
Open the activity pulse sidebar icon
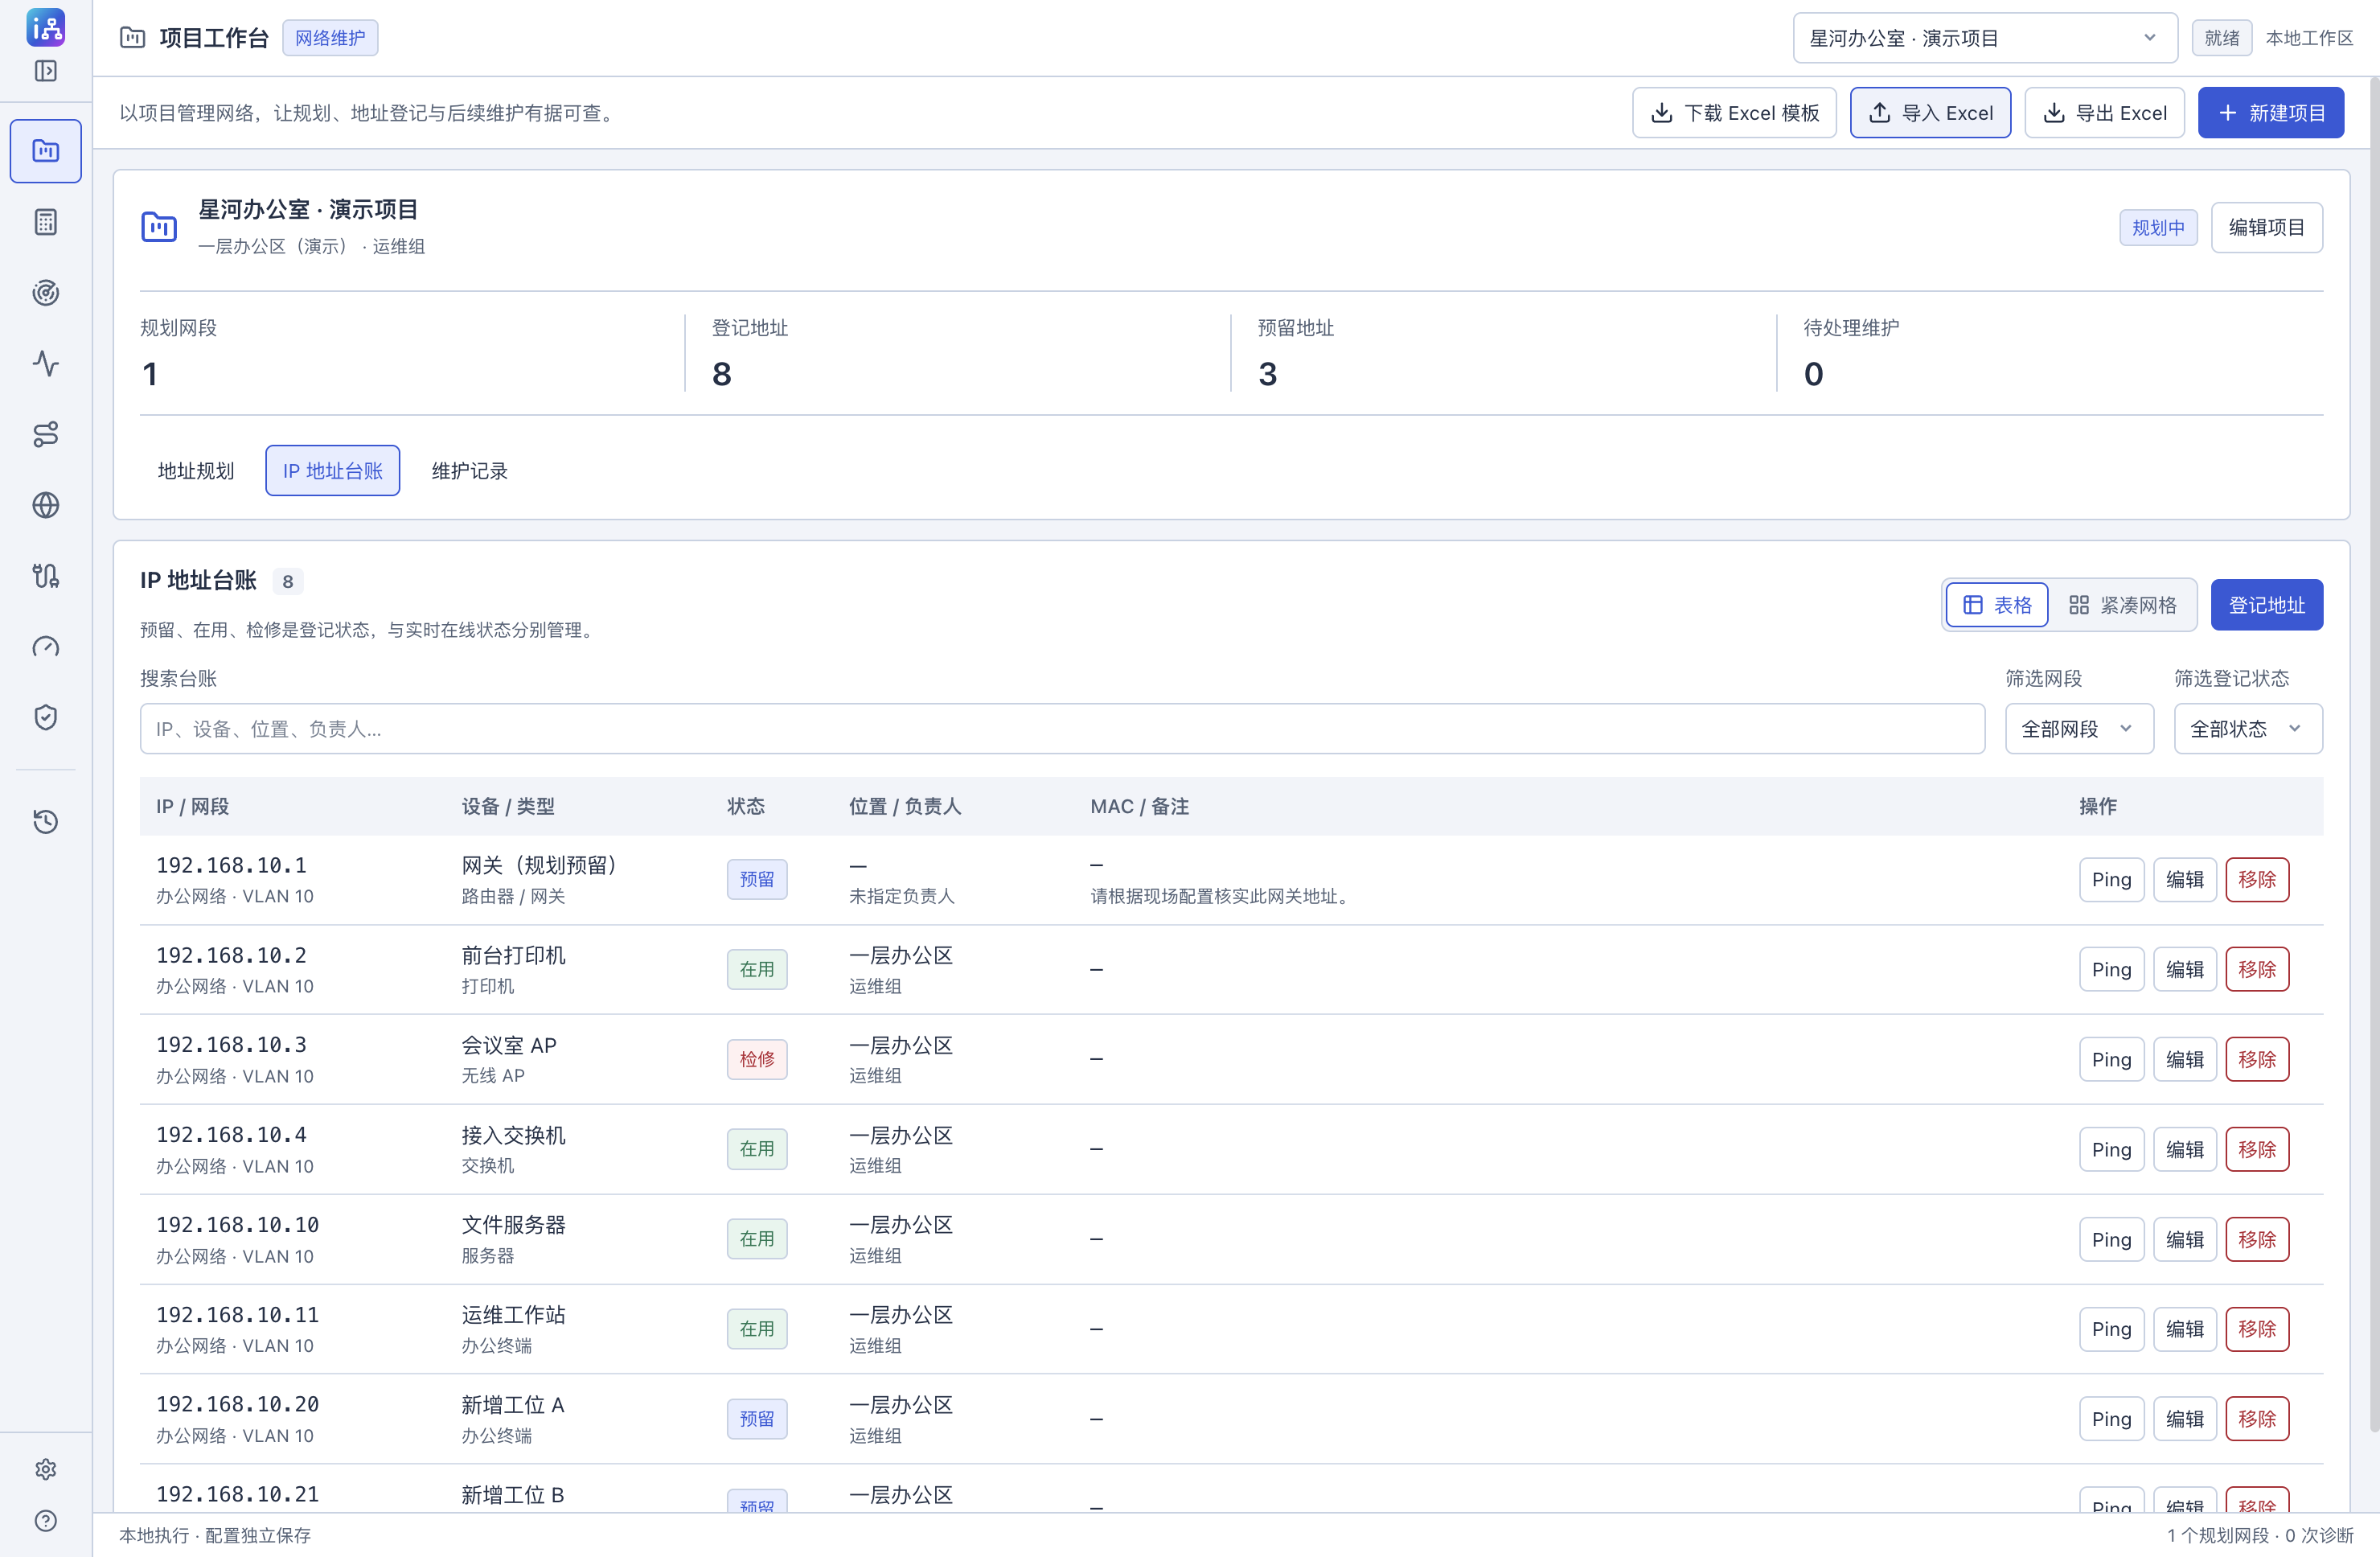coord(46,364)
